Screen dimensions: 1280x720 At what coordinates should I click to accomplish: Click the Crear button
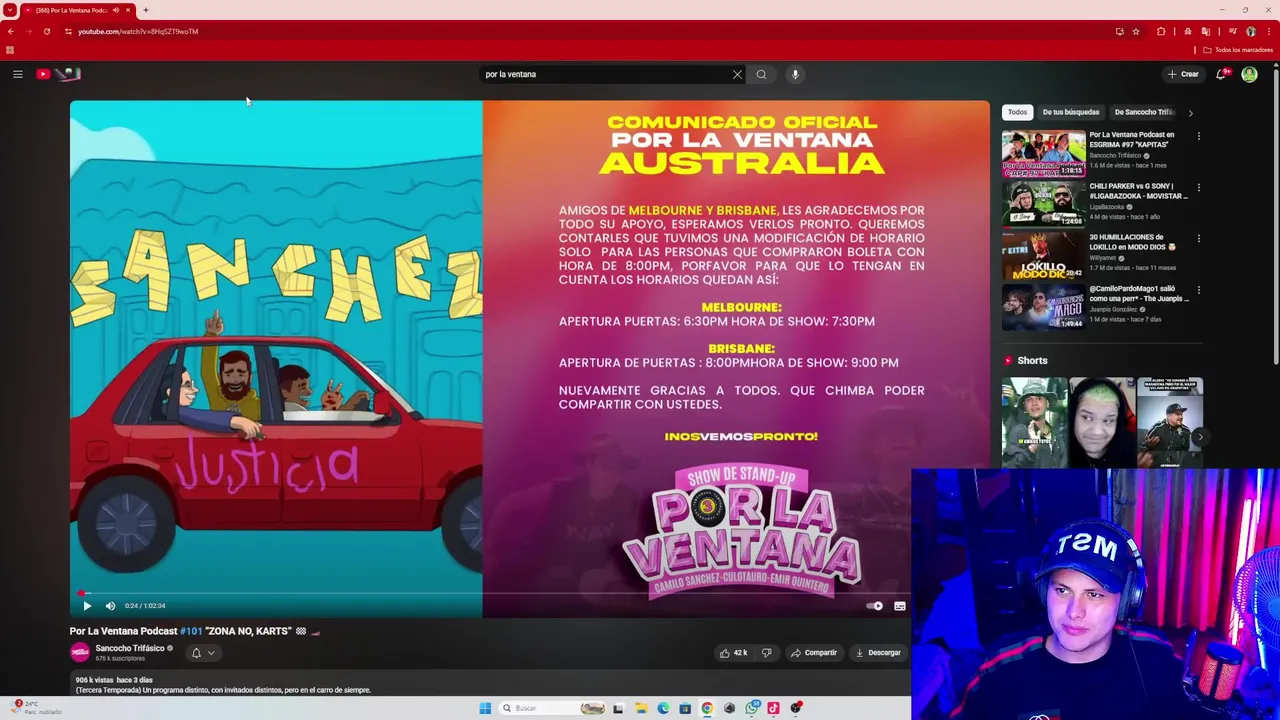pyautogui.click(x=1183, y=74)
